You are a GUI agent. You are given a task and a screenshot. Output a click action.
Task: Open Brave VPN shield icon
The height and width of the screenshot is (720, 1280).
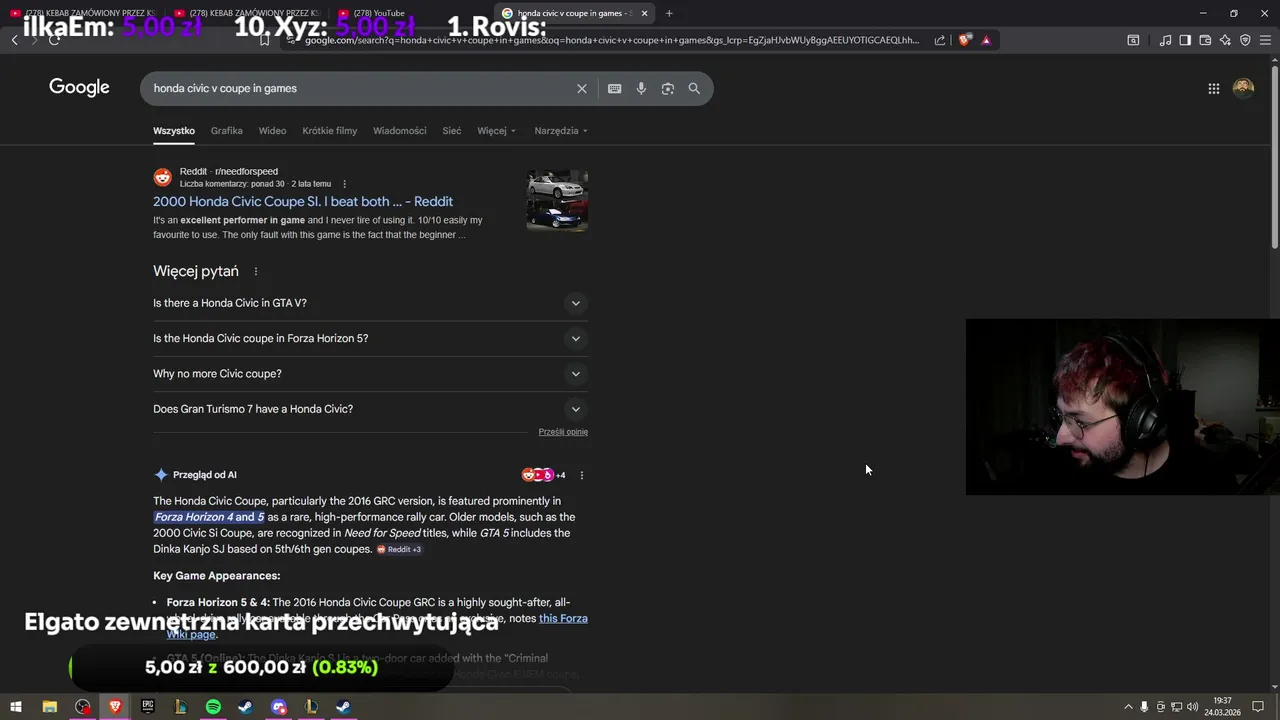pos(1245,40)
